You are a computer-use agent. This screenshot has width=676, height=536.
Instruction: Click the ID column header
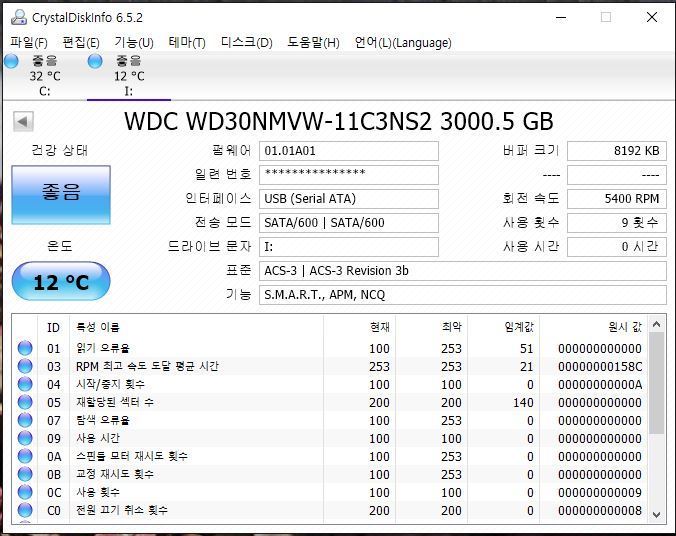coord(53,327)
